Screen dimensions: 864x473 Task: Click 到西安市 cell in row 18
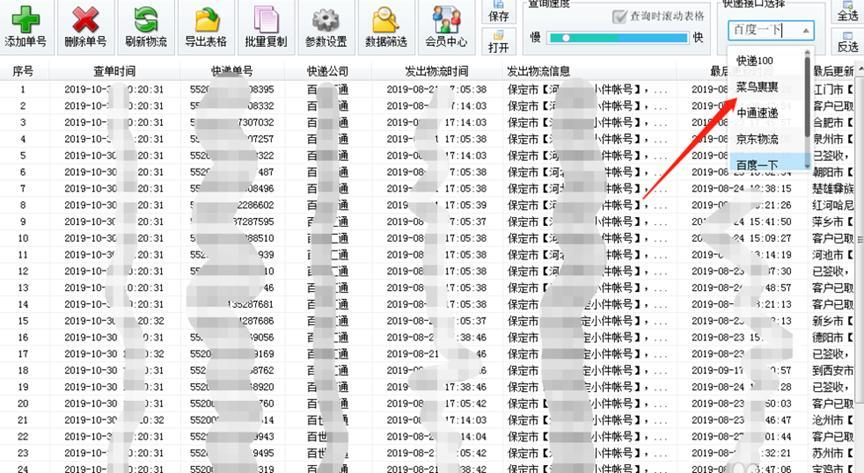[833, 370]
